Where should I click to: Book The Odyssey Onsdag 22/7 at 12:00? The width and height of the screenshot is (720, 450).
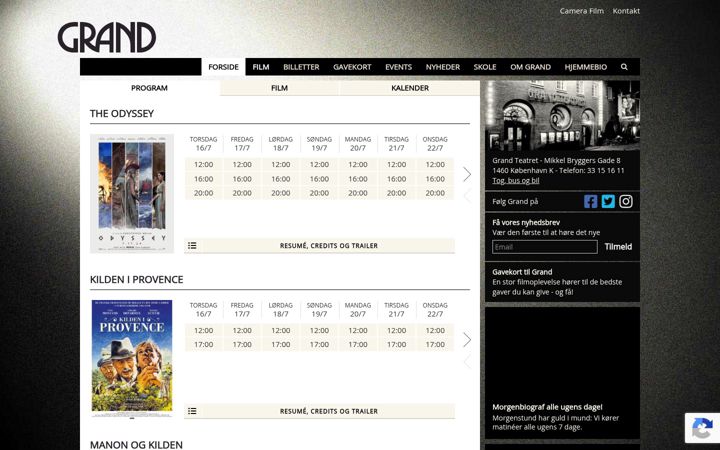click(x=435, y=164)
